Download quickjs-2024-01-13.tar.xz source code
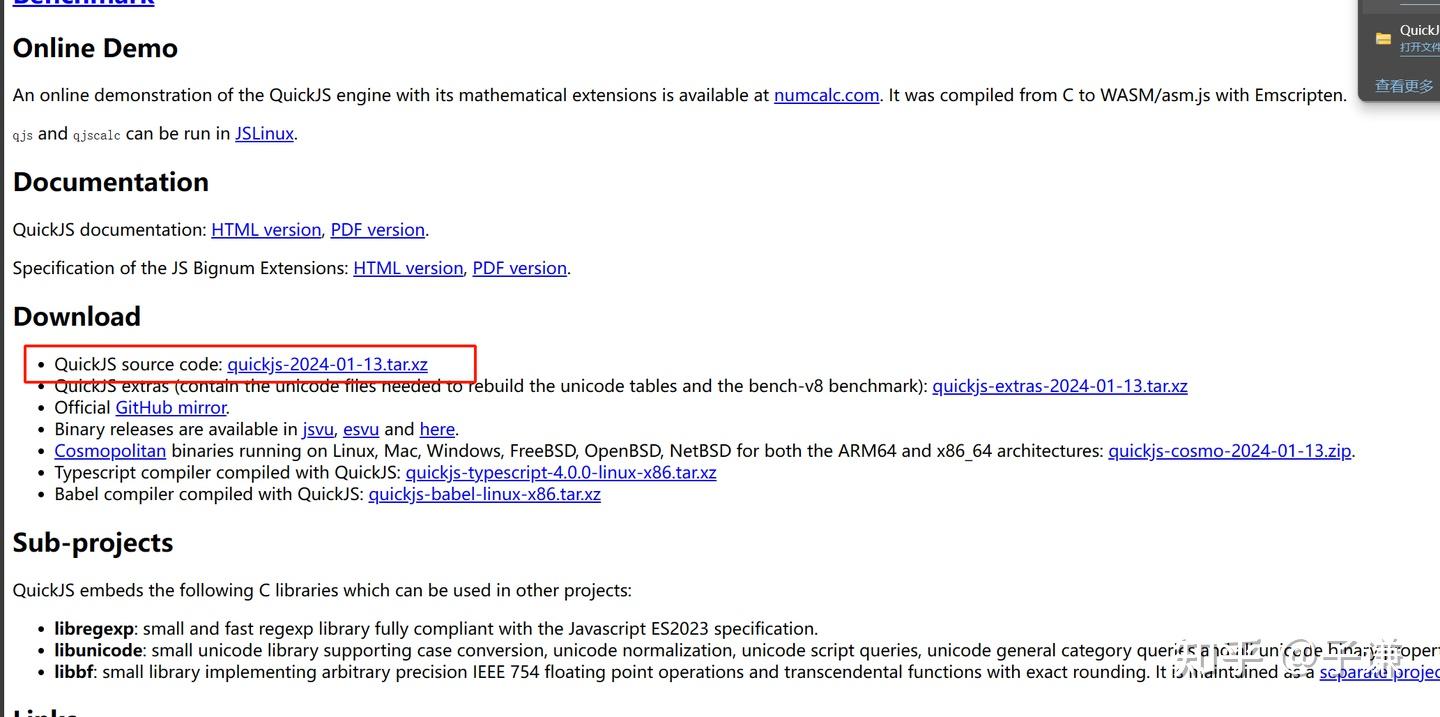Image resolution: width=1440 pixels, height=717 pixels. [x=327, y=364]
